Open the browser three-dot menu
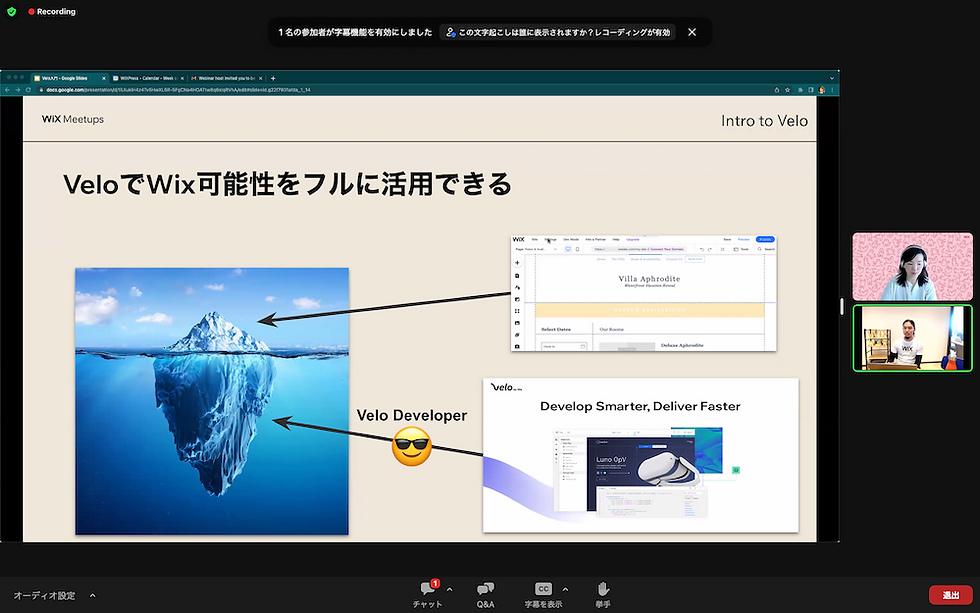 (x=832, y=90)
